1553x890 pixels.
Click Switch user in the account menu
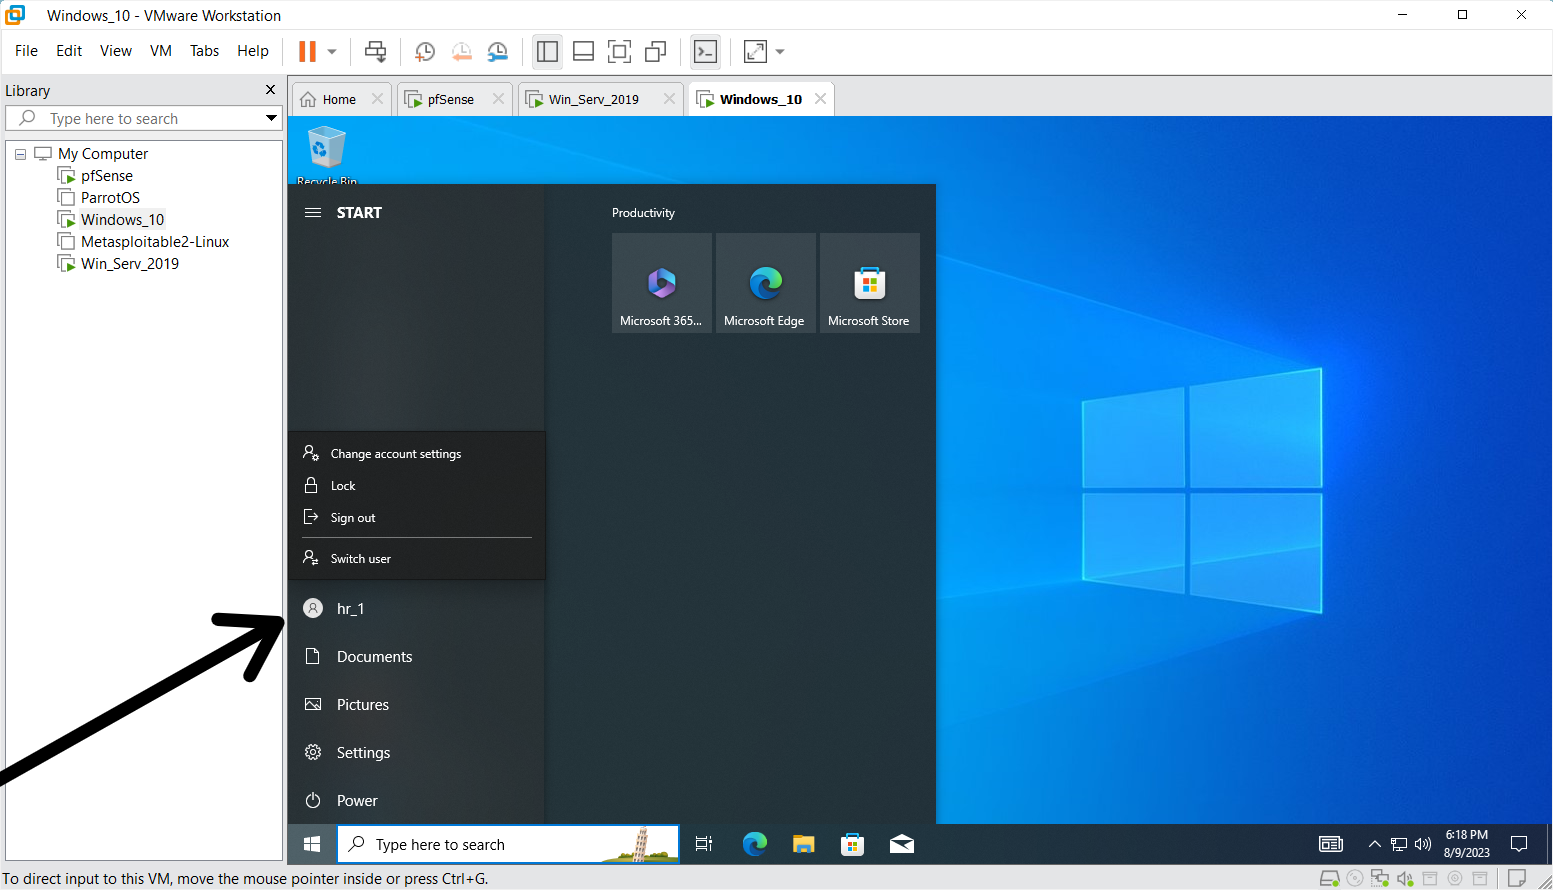pos(417,559)
